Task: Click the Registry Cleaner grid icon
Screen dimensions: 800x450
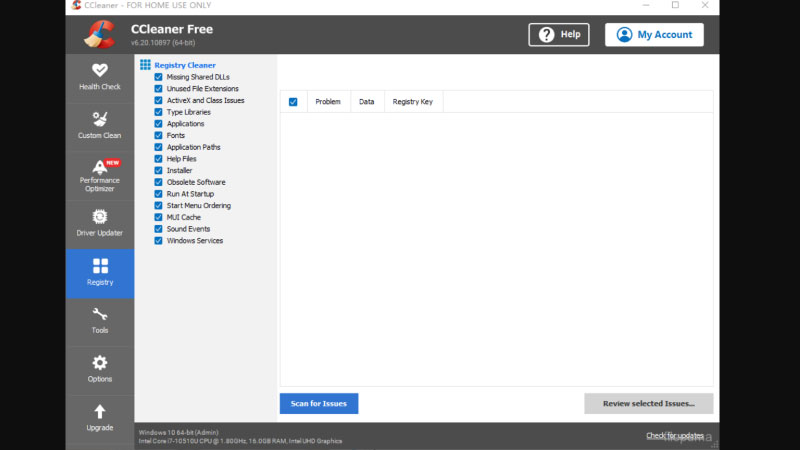Action: (145, 65)
